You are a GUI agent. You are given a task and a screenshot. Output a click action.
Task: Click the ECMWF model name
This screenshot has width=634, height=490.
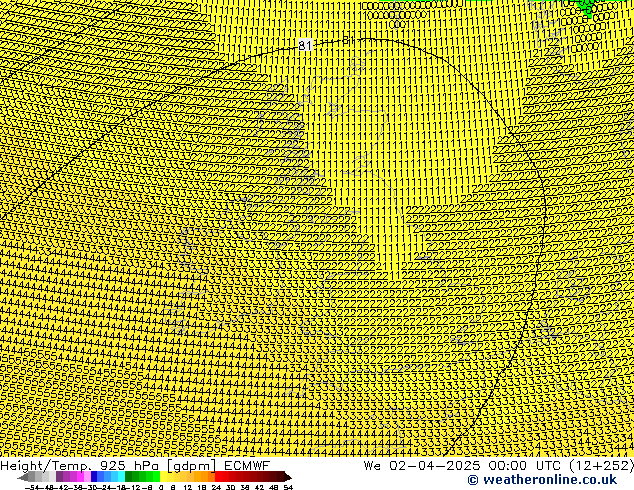click(x=247, y=465)
